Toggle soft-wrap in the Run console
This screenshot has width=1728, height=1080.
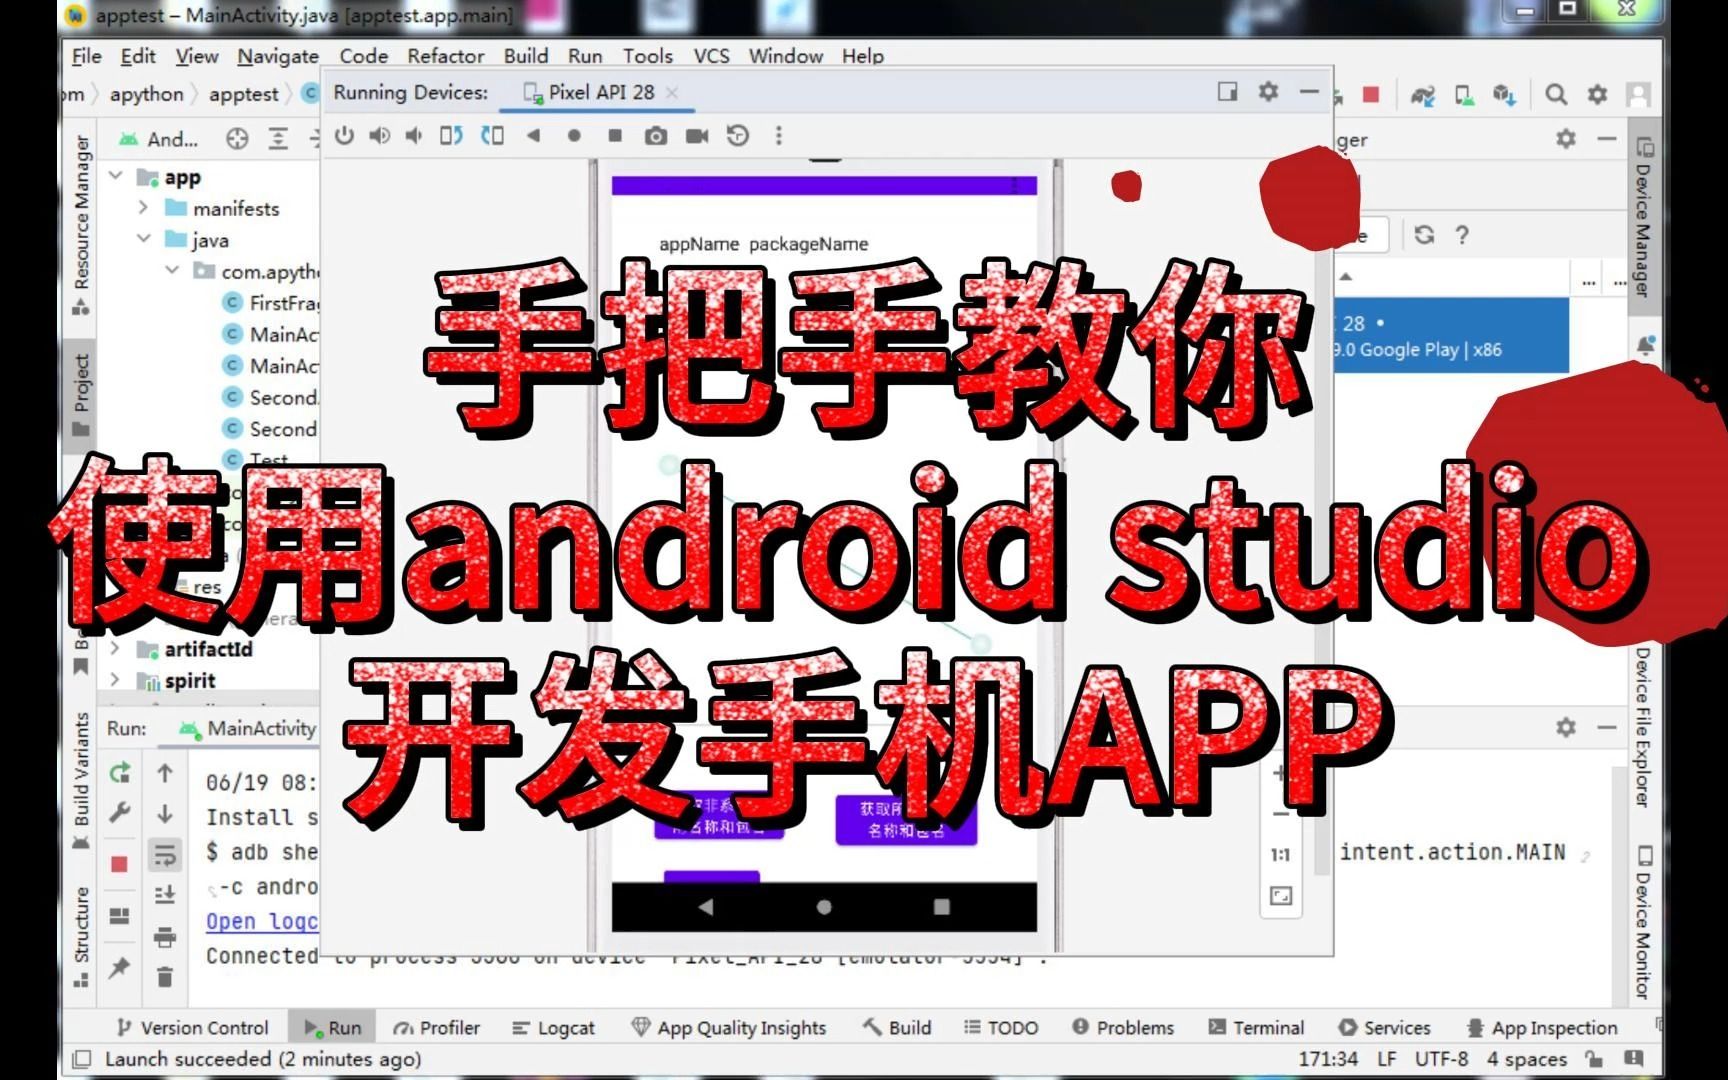(x=165, y=855)
